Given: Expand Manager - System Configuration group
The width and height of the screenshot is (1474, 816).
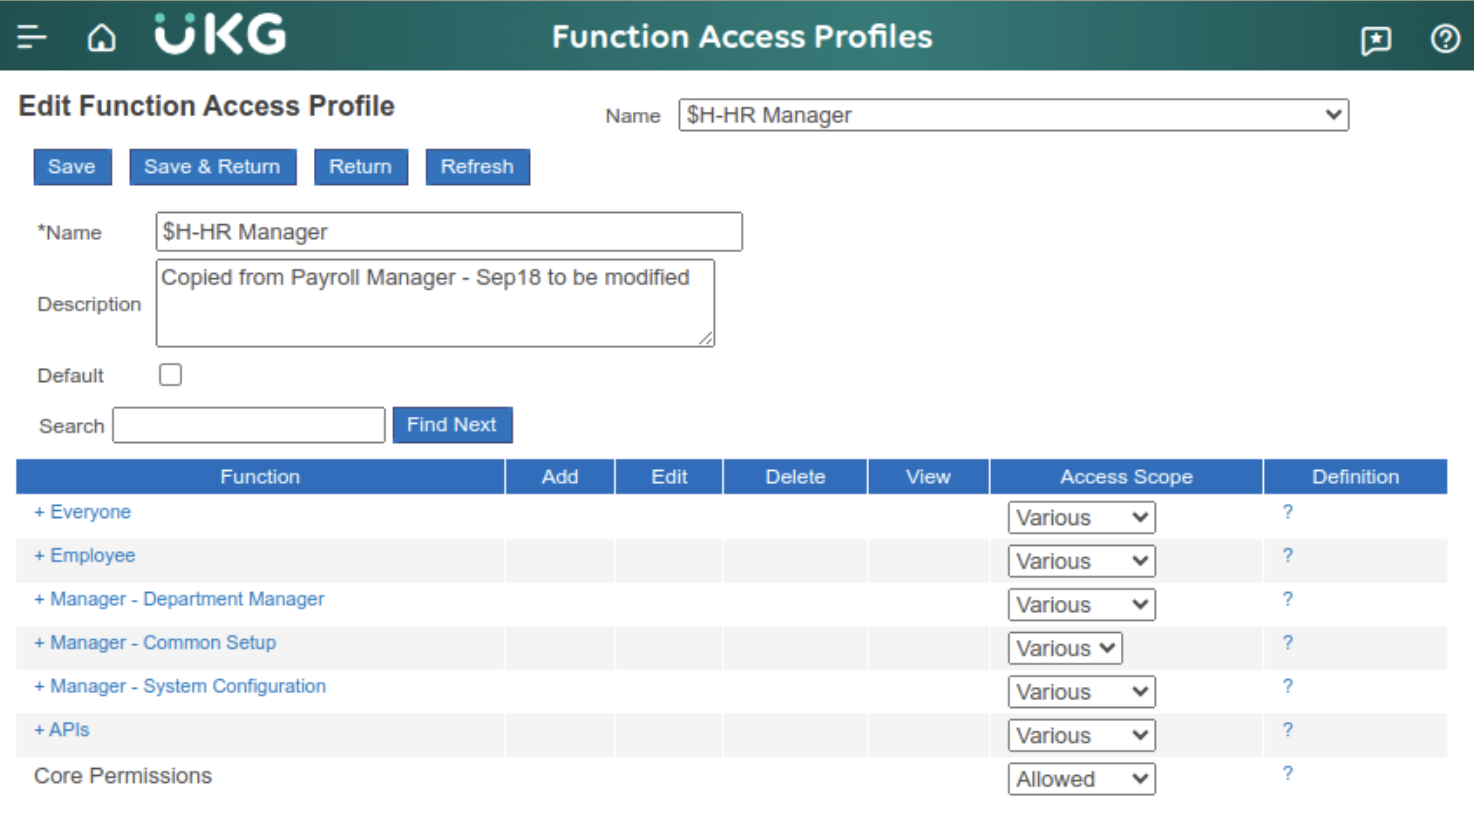Looking at the screenshot, I should coord(180,686).
